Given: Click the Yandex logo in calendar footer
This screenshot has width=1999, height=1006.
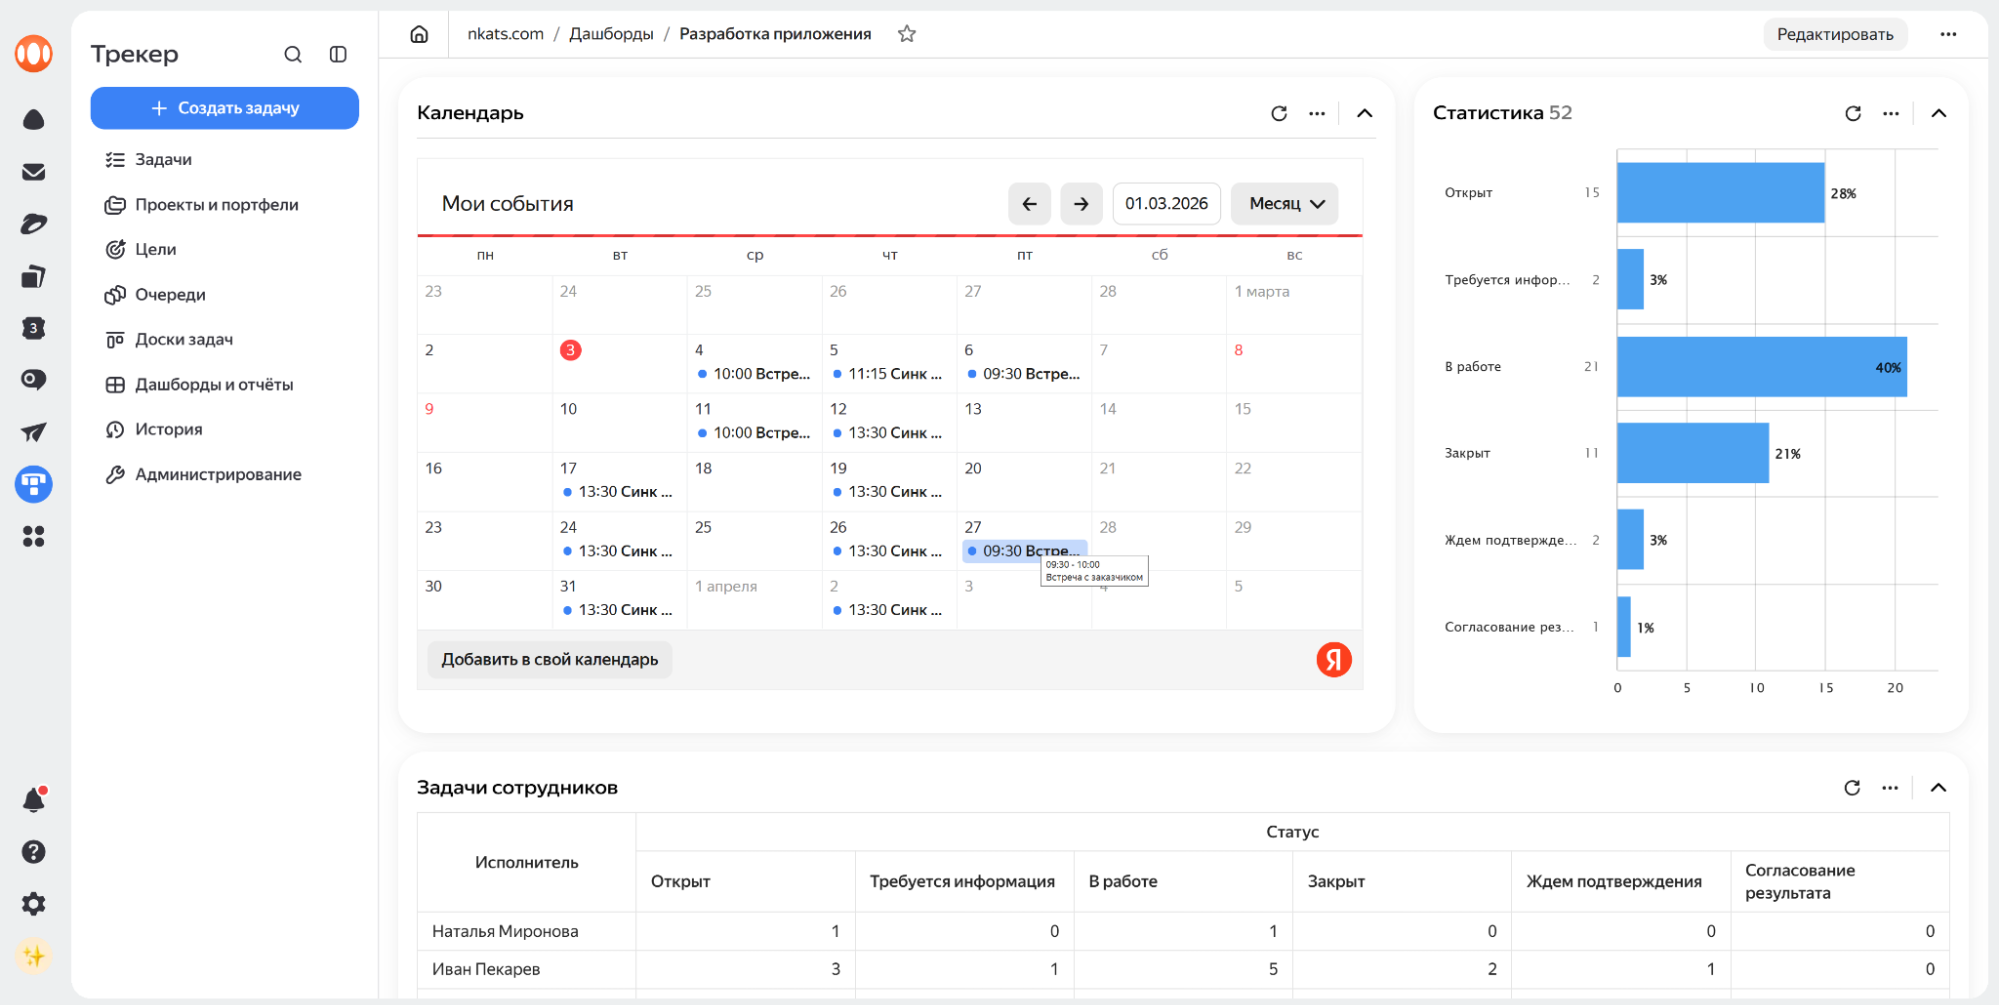Looking at the screenshot, I should (x=1333, y=660).
